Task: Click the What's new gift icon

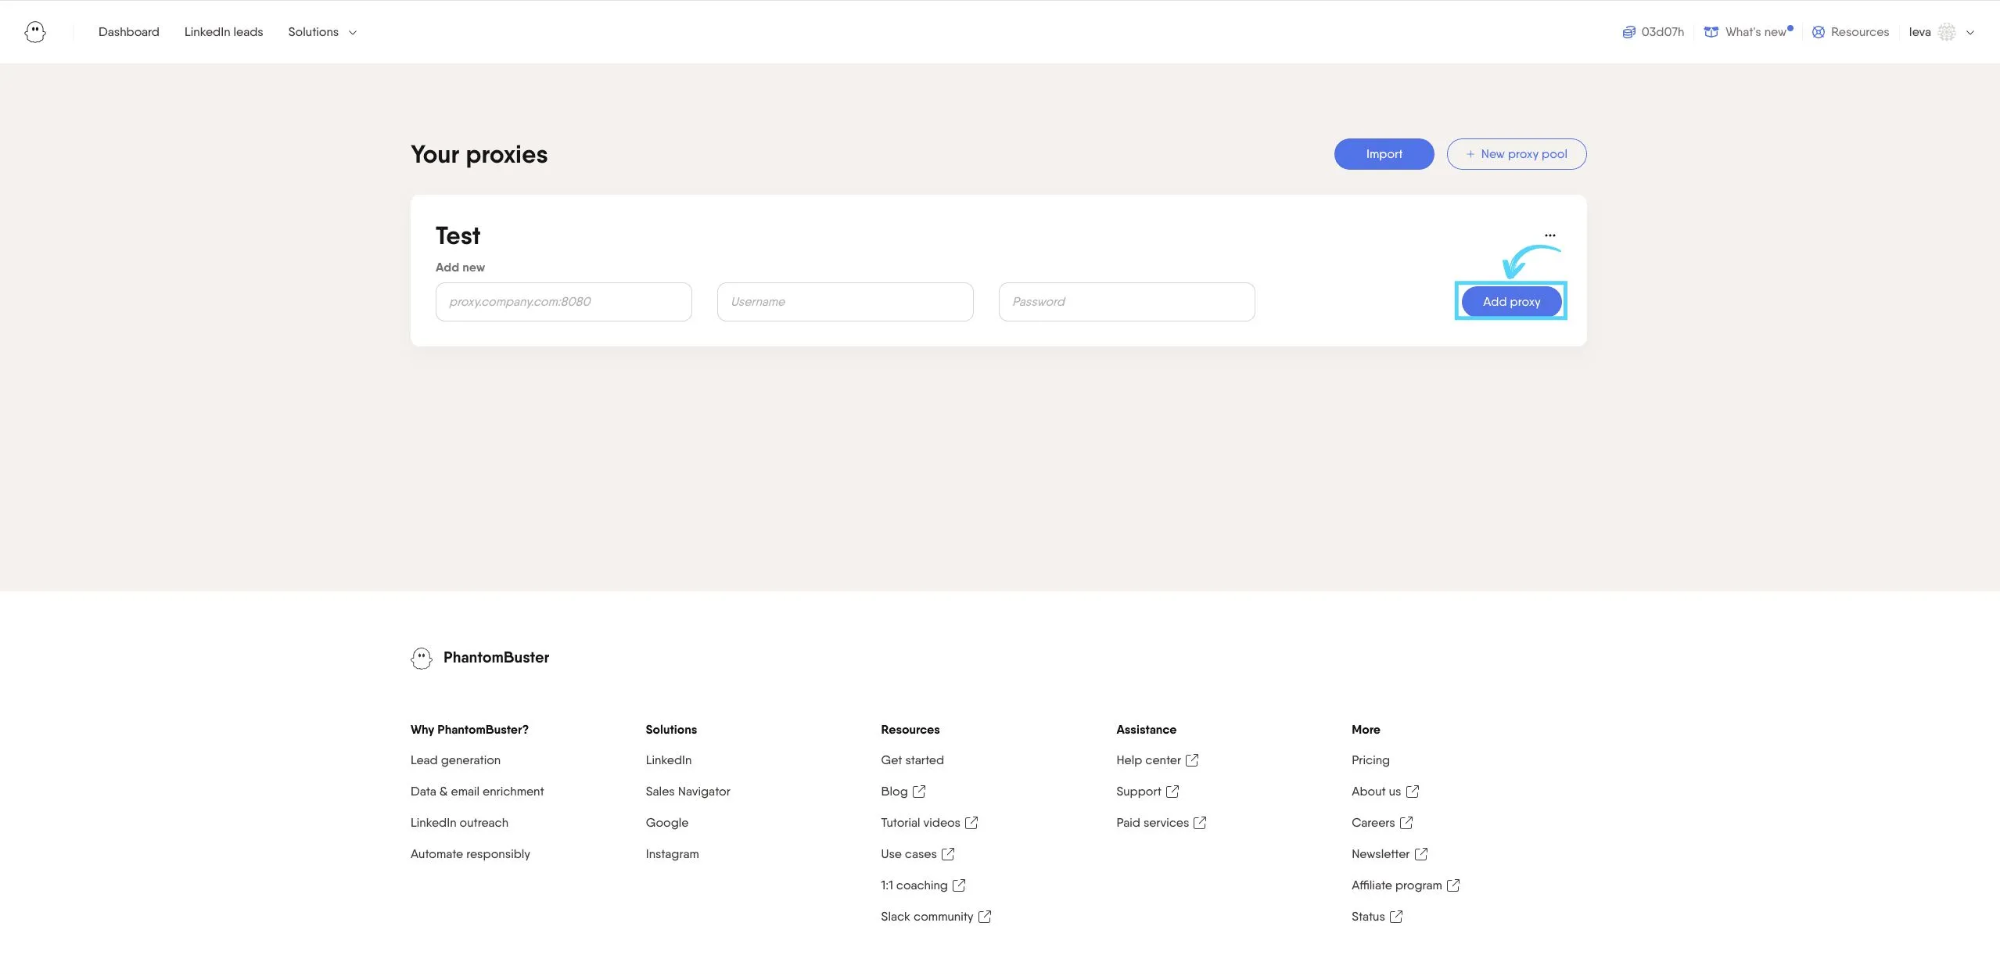Action: [1711, 32]
